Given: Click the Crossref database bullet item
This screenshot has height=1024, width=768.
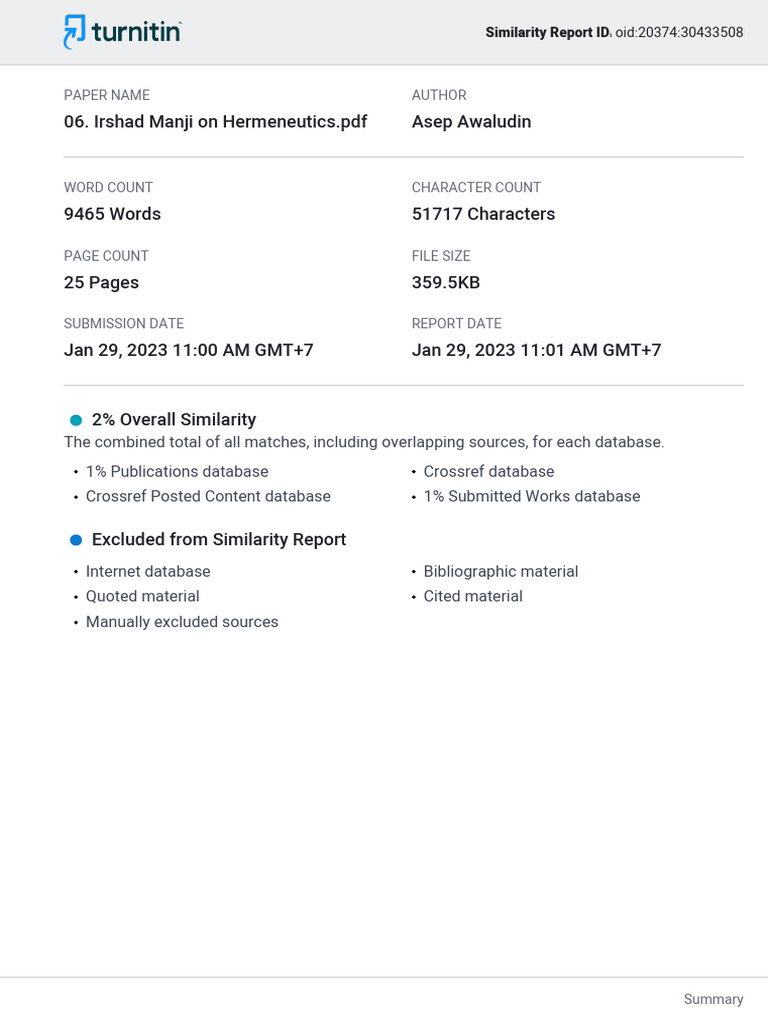Looking at the screenshot, I should coord(489,472).
